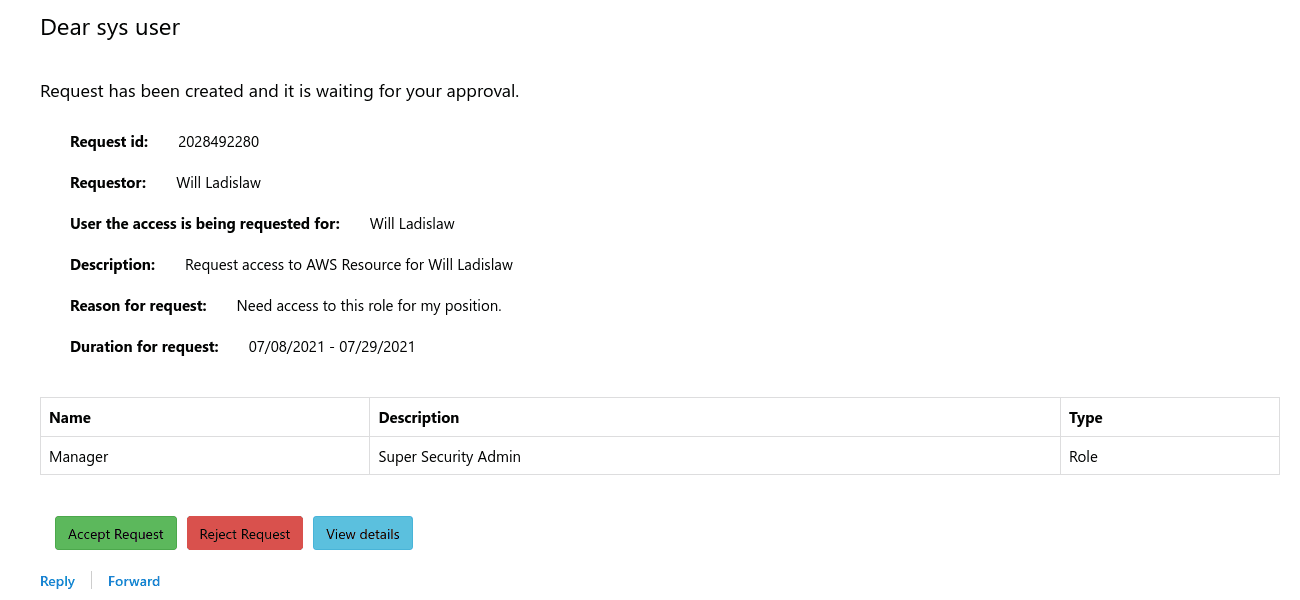
Task: Click the reason text about needing role access
Action: tap(369, 306)
